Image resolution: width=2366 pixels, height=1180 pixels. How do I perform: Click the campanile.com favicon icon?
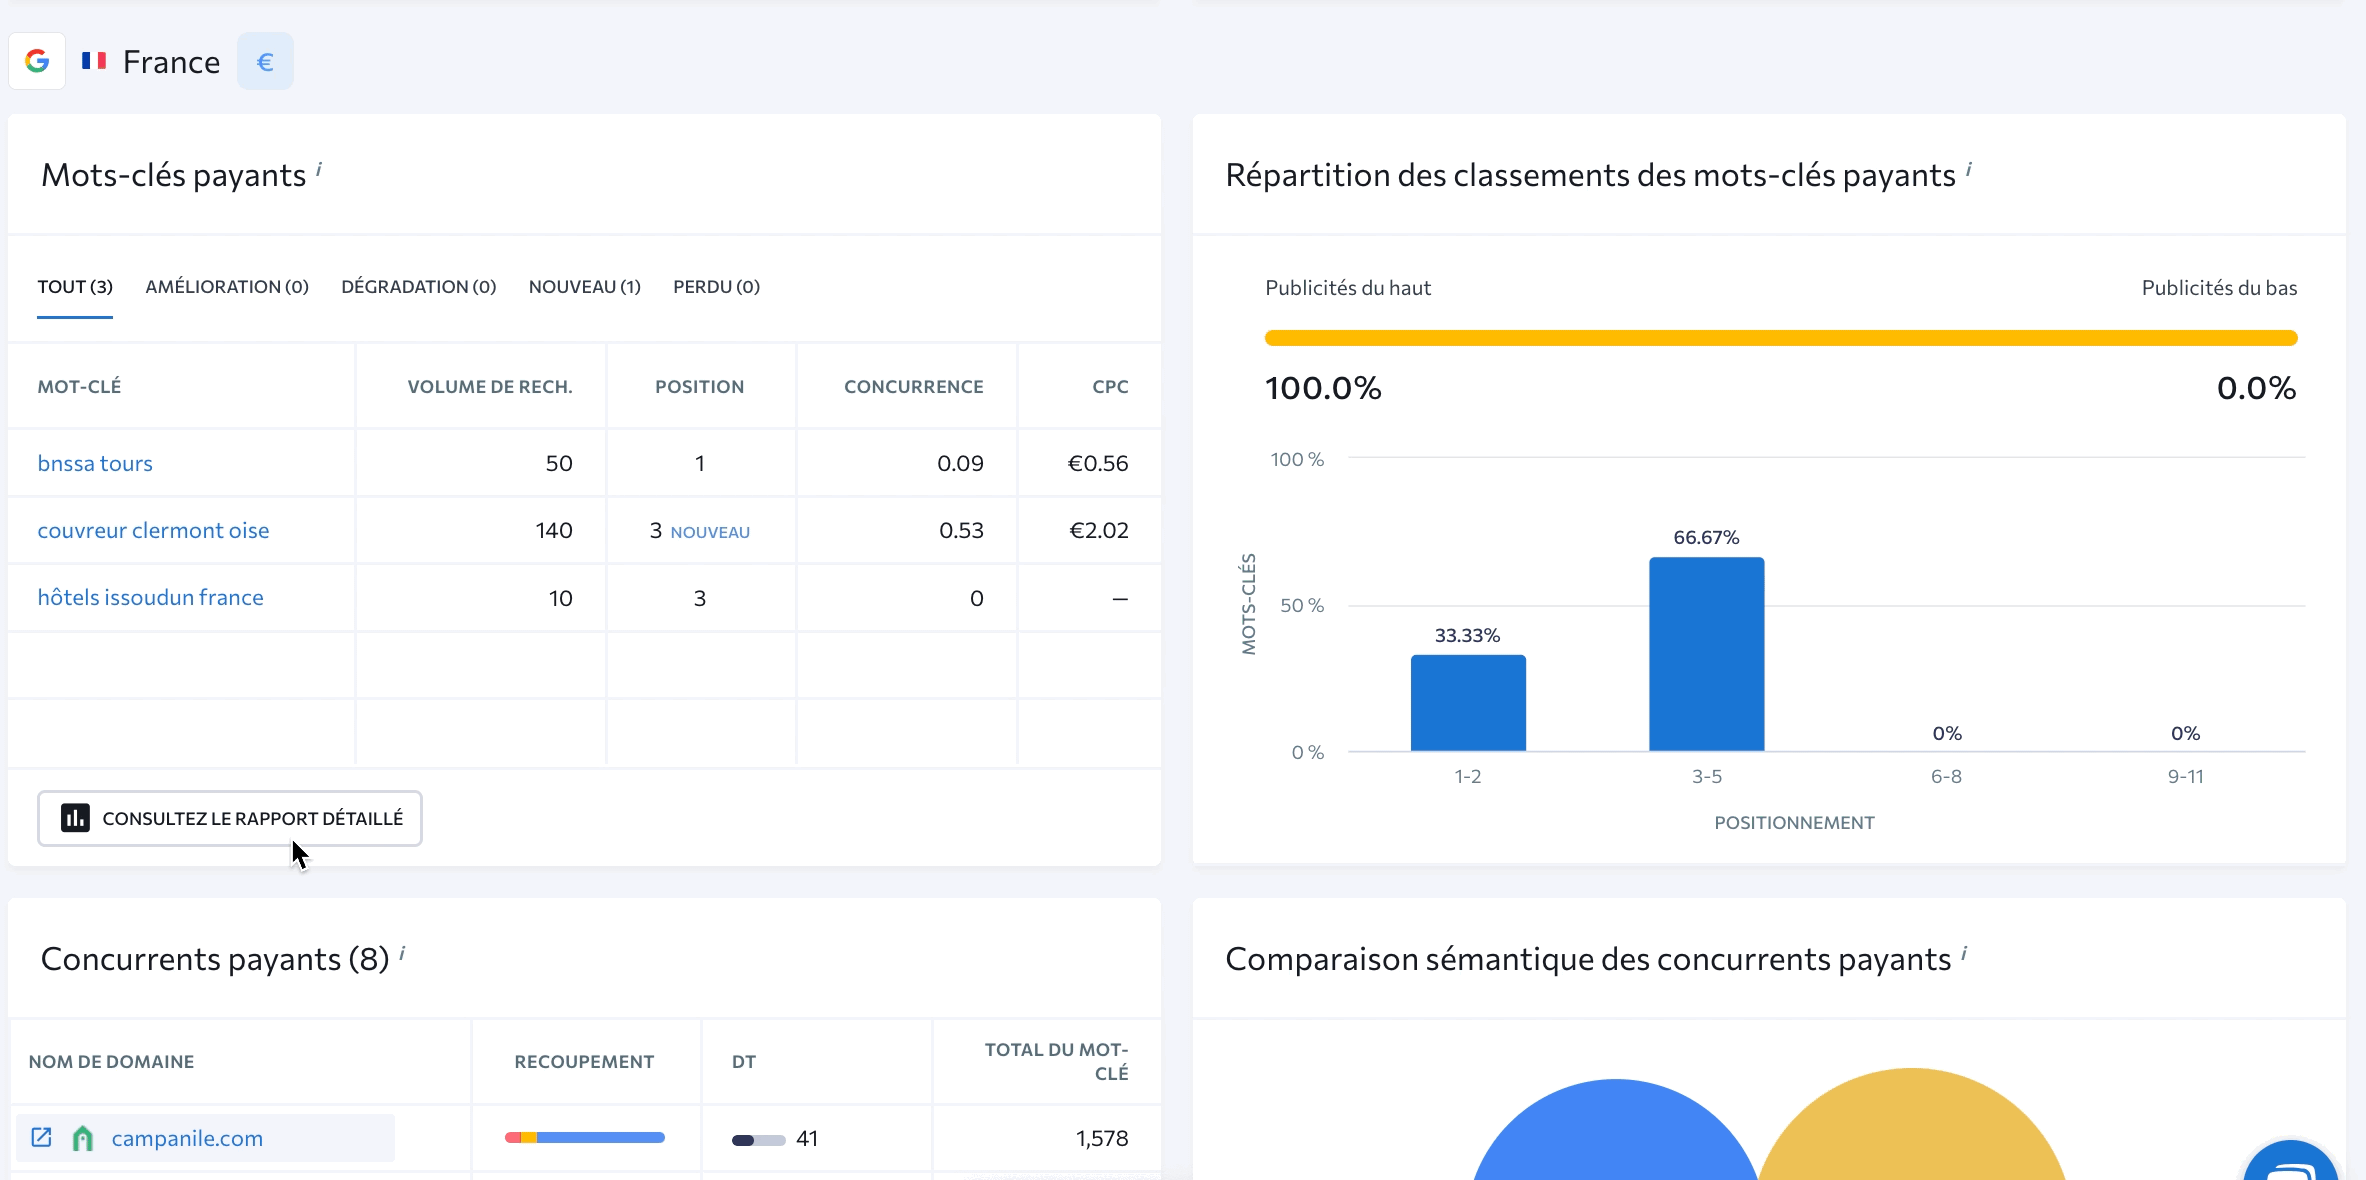tap(83, 1138)
